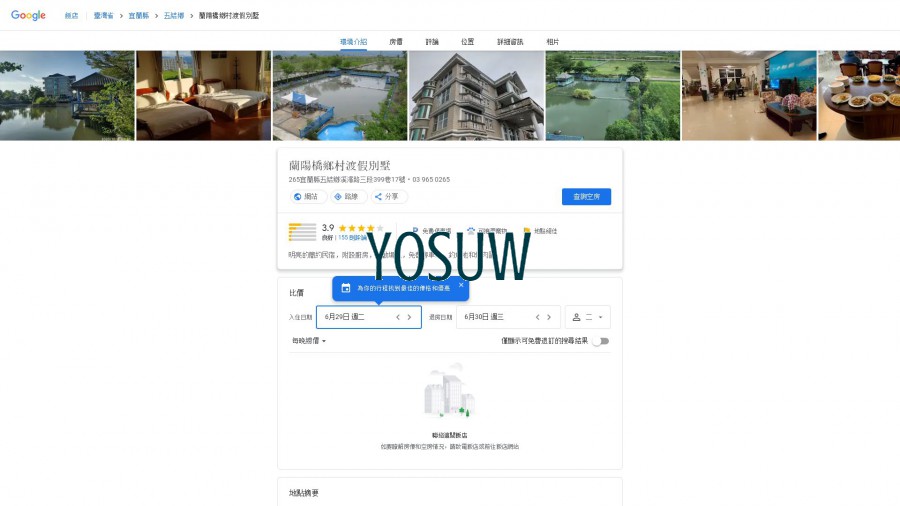Screen dimensions: 900x506
Task: Open the grey villa building photo
Action: point(476,95)
